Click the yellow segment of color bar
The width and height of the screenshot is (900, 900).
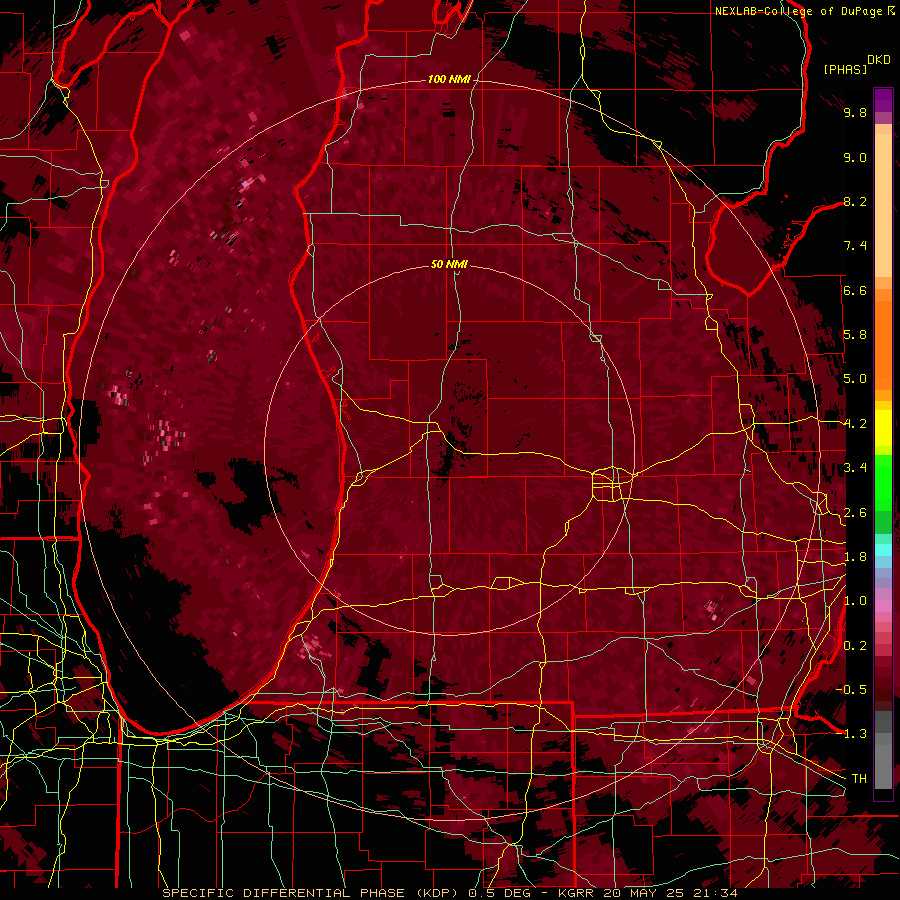883,428
